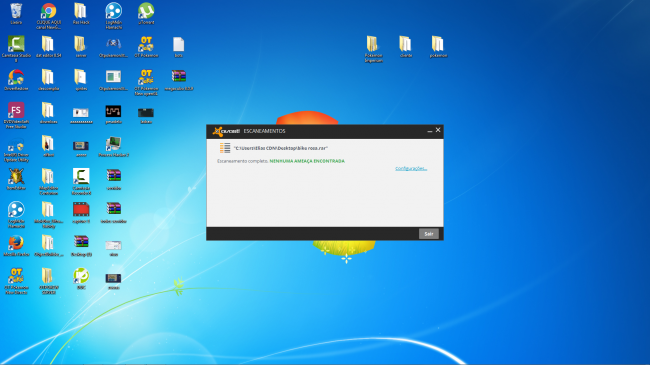Select the sprites folder
The width and height of the screenshot is (650, 365).
click(81, 80)
